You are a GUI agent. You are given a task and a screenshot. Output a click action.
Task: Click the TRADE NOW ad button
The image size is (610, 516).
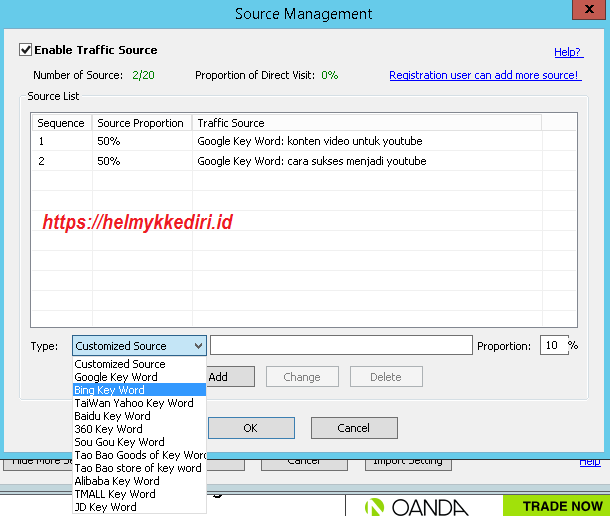[556, 505]
